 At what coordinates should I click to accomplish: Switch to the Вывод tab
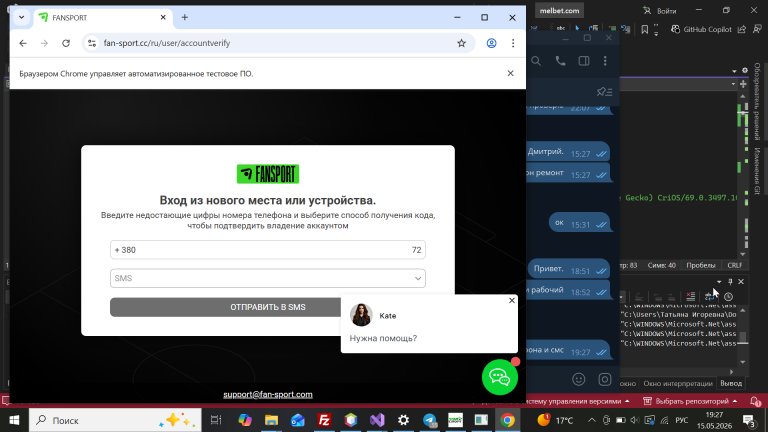click(x=731, y=384)
